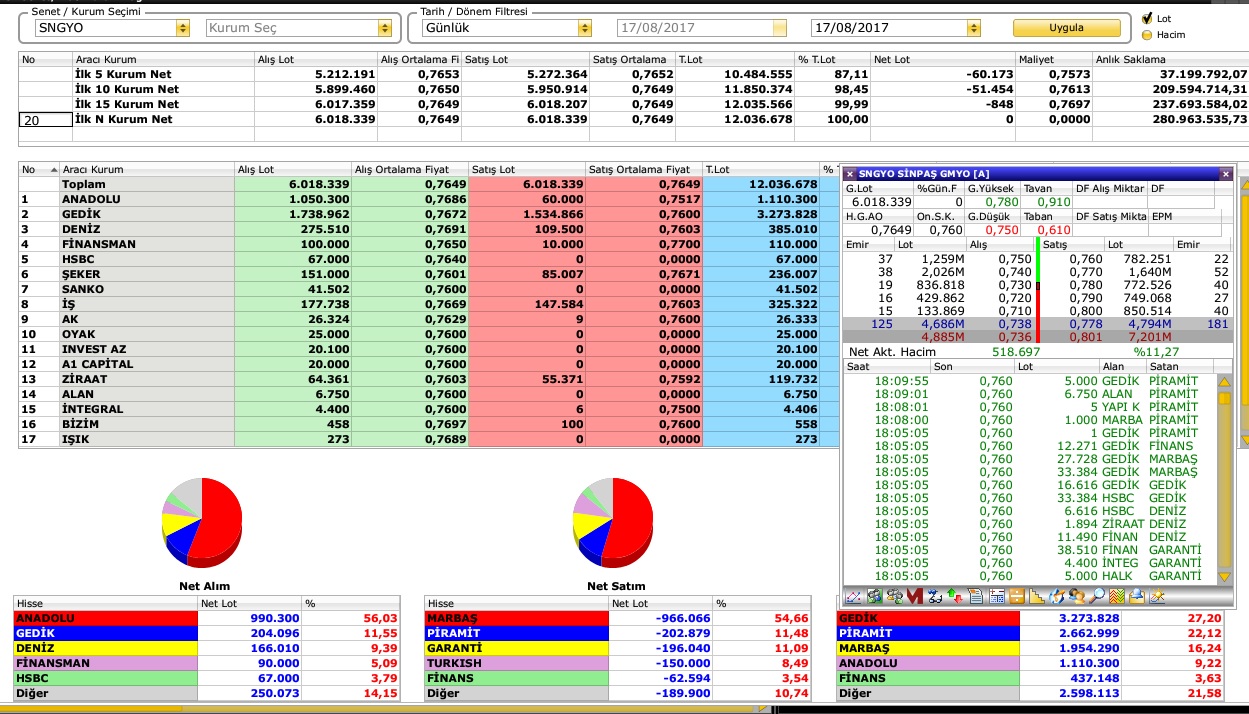Open the SNGYO symbol dropdown
The width and height of the screenshot is (1249, 714).
click(x=182, y=28)
